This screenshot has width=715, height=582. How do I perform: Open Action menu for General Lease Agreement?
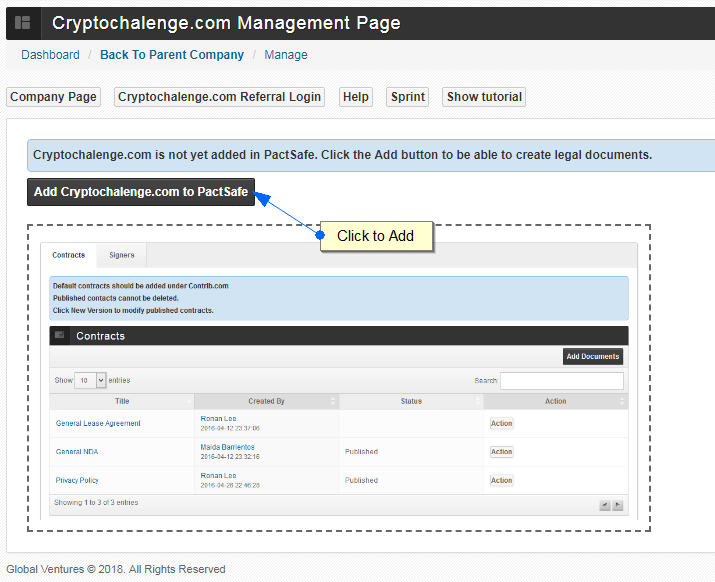point(502,423)
